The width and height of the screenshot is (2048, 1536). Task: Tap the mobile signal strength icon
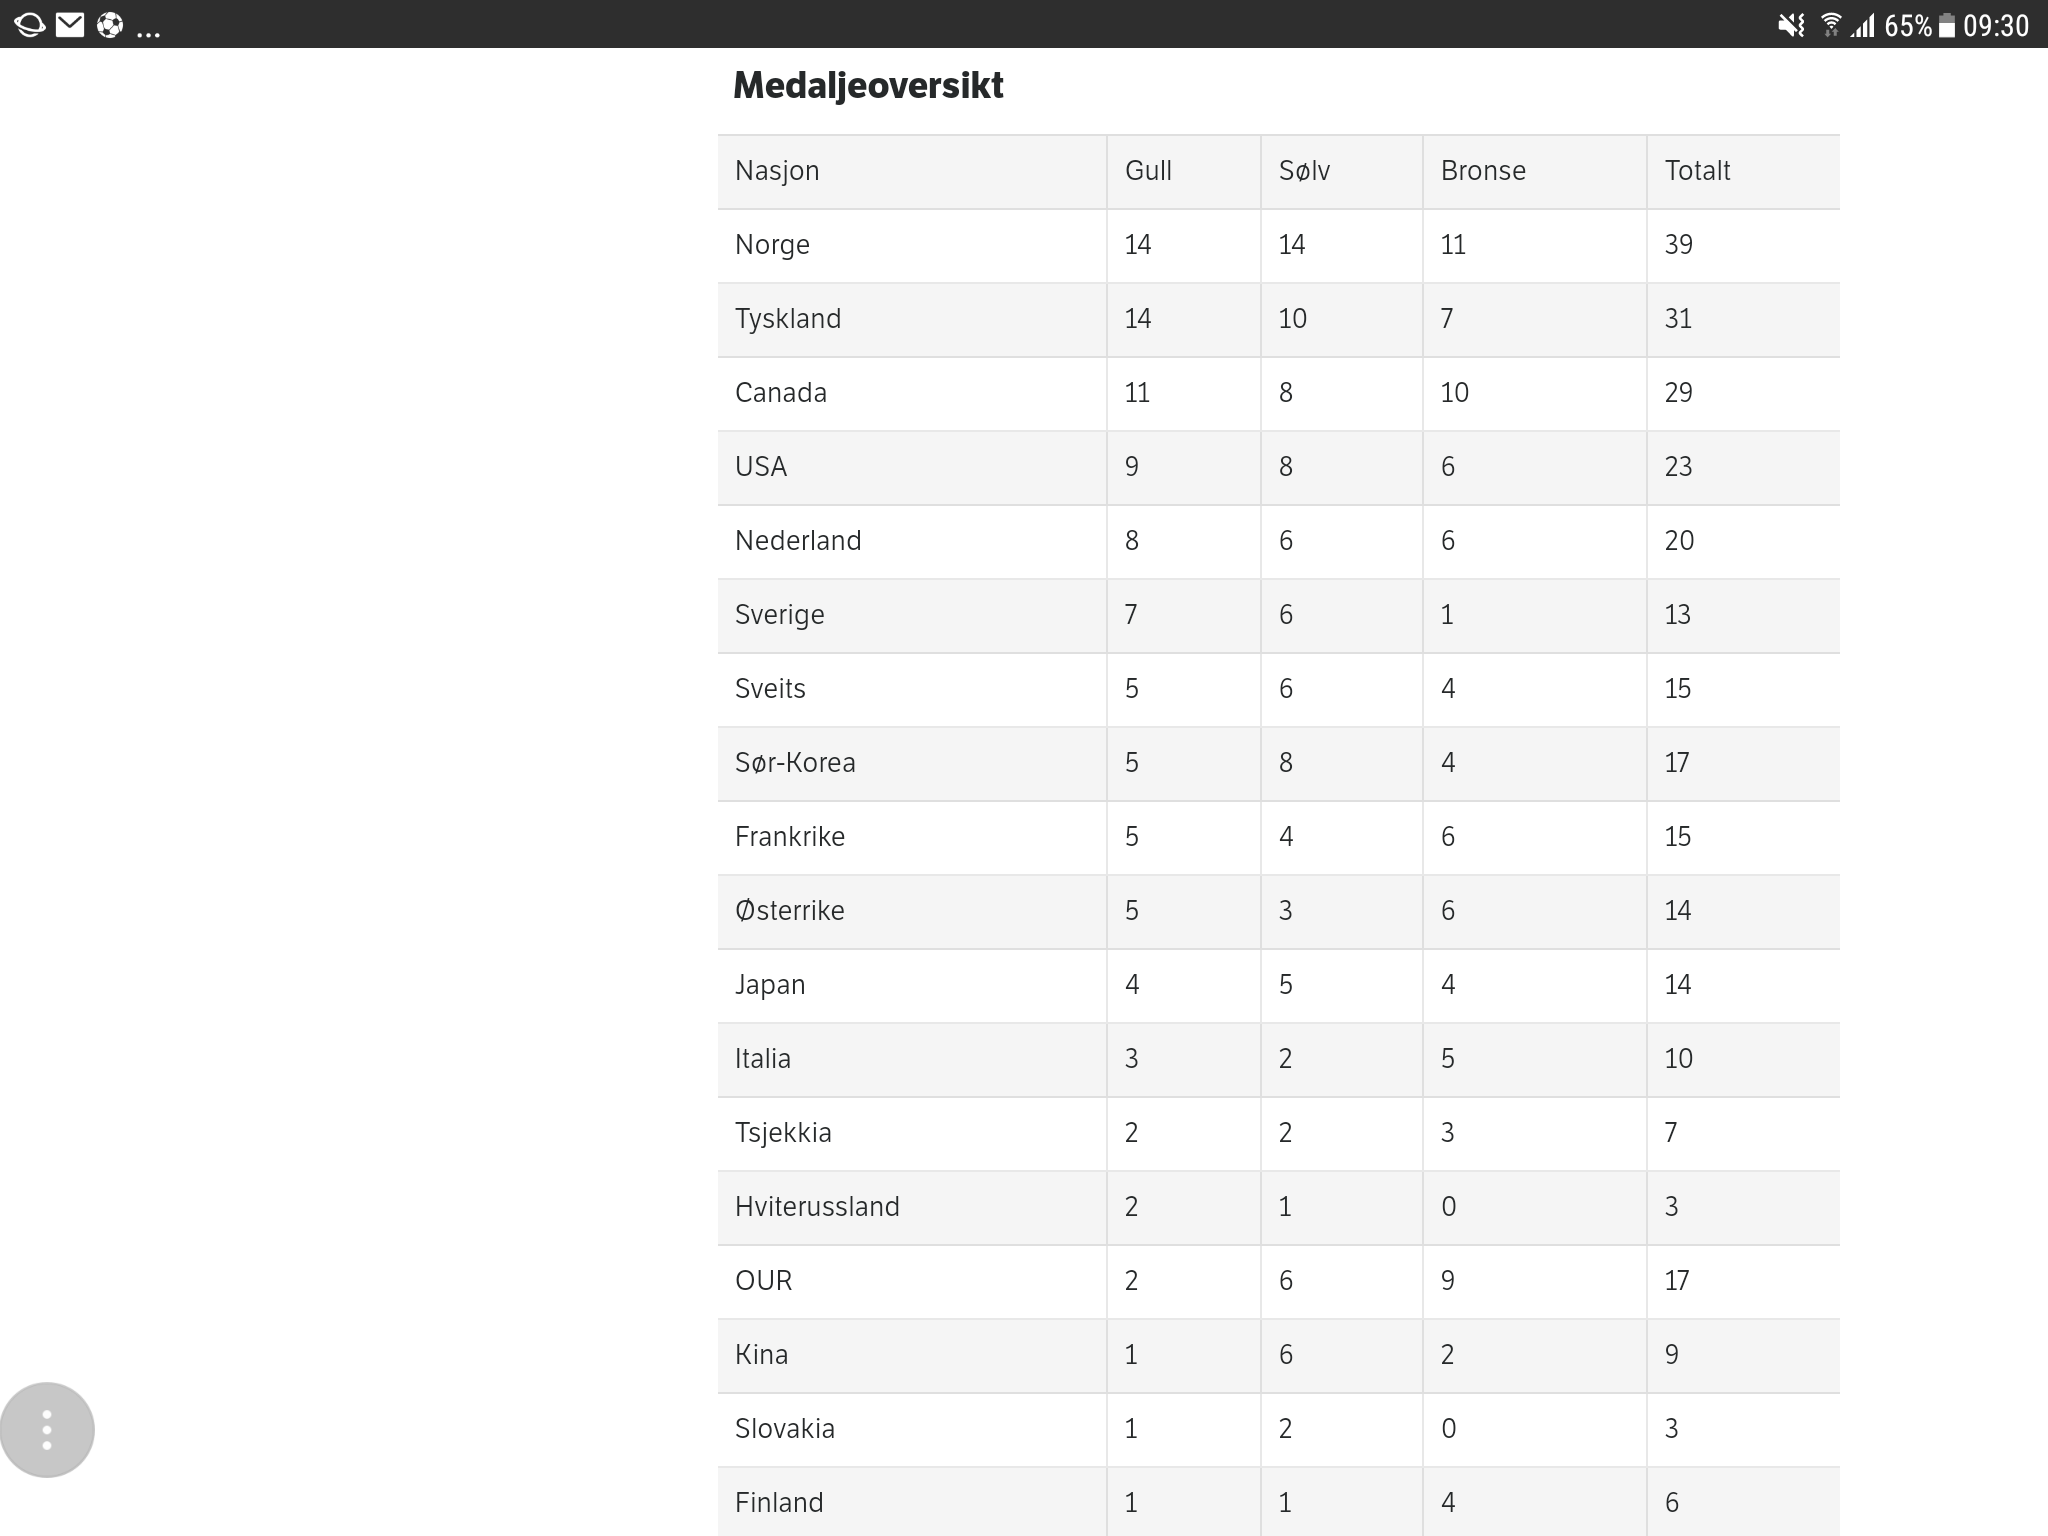tap(1863, 25)
